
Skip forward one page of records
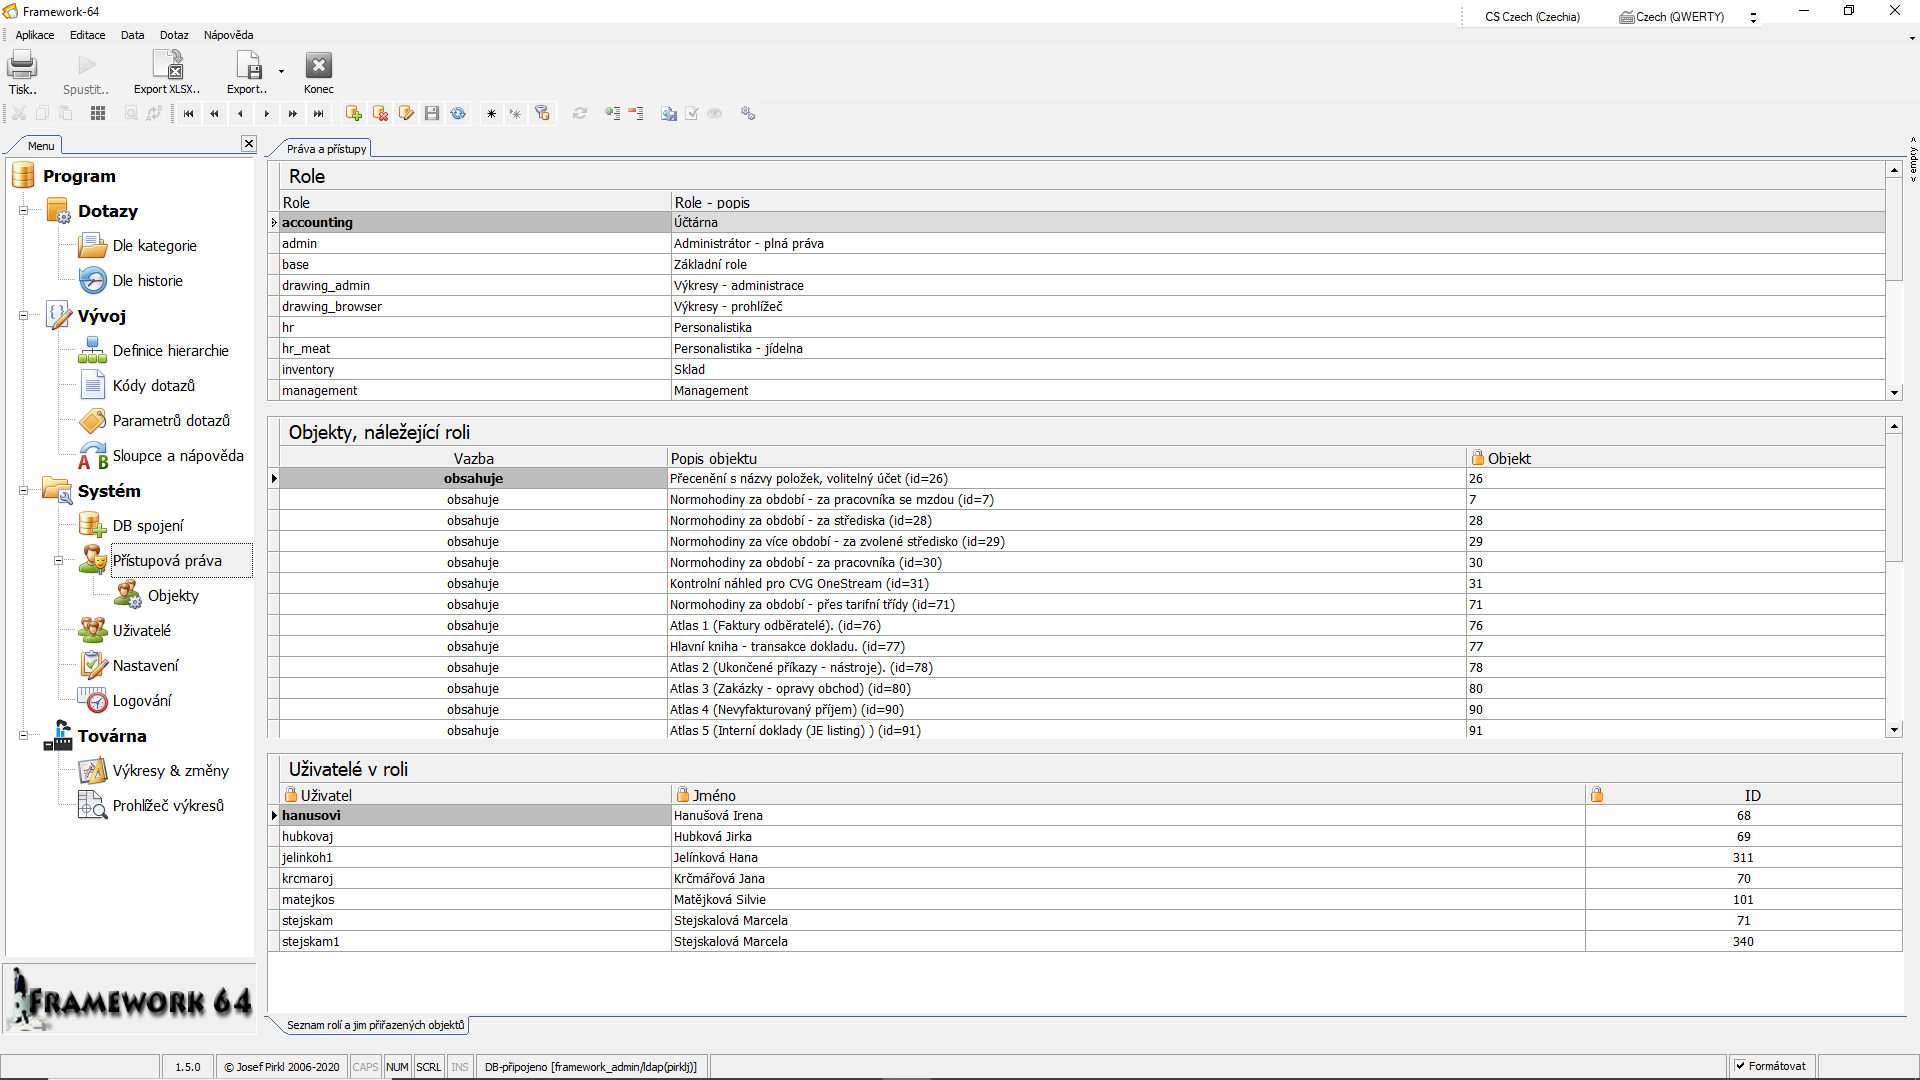tap(293, 114)
